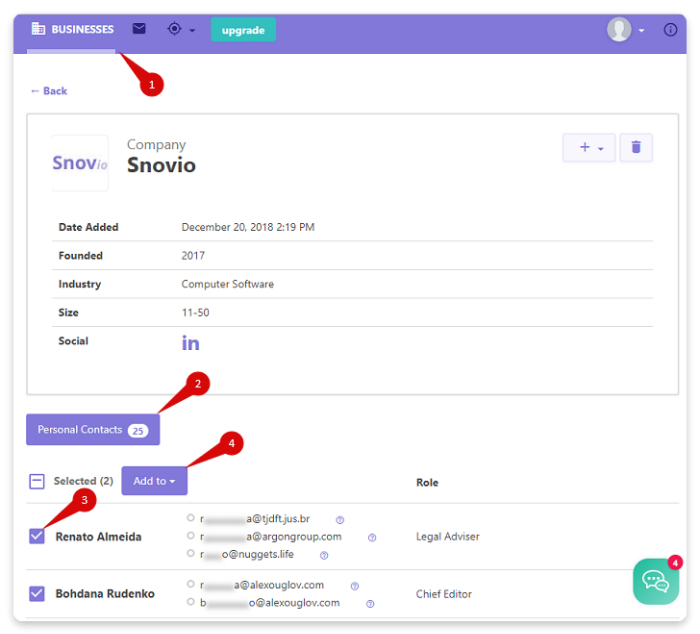
Task: Click help icon beside first alexouglov.com email
Action: [354, 586]
